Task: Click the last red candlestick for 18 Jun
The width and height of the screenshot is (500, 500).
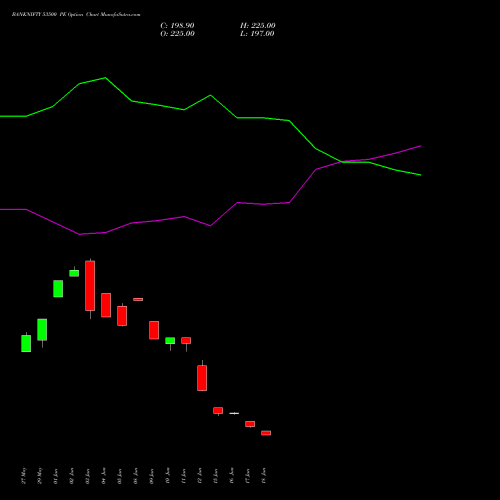Action: coord(266,433)
